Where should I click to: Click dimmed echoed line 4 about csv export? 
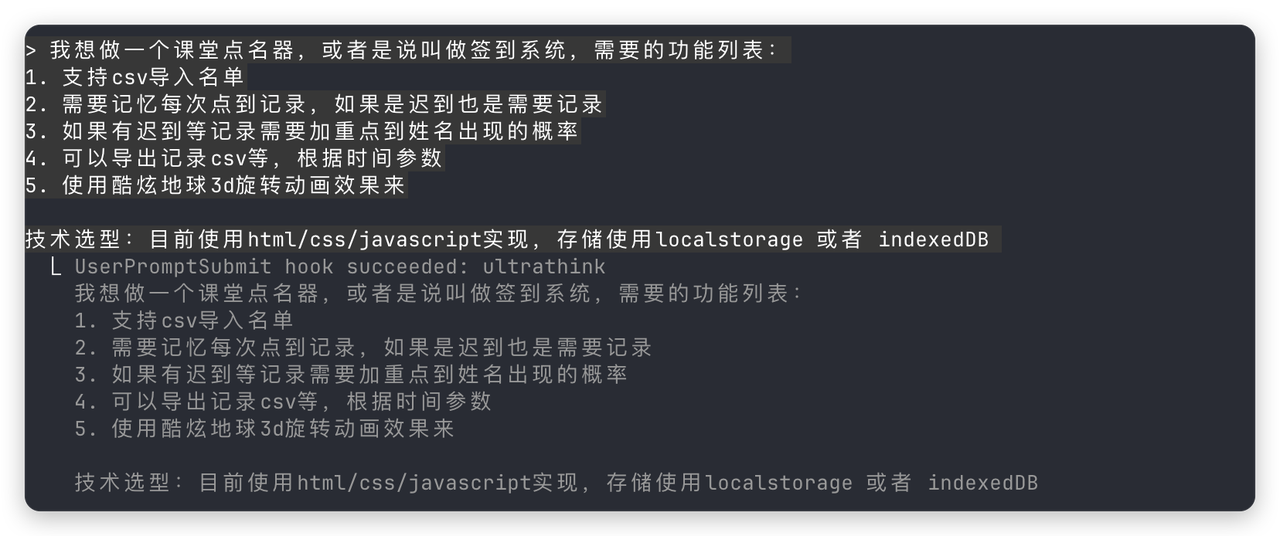pyautogui.click(x=284, y=402)
